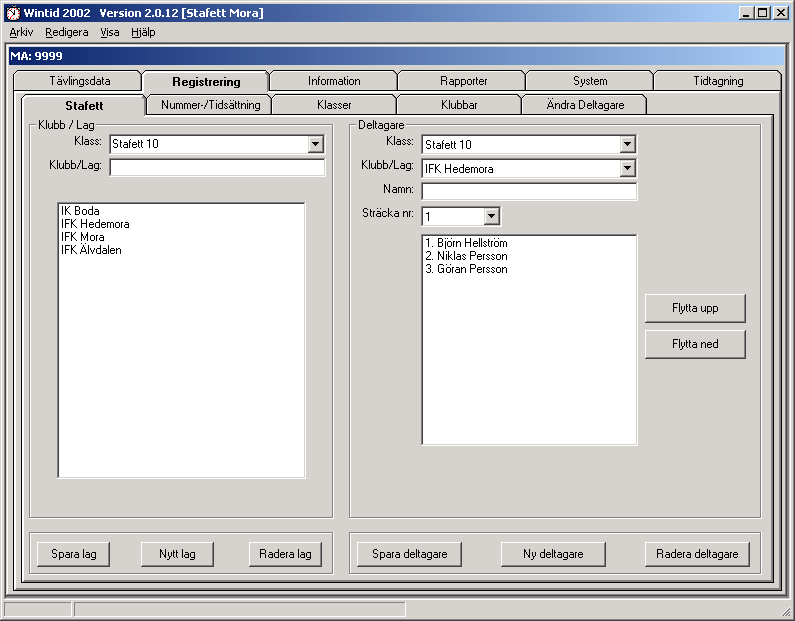This screenshot has width=795, height=621.
Task: Open the Klubbar sub-tab
Action: [x=459, y=104]
